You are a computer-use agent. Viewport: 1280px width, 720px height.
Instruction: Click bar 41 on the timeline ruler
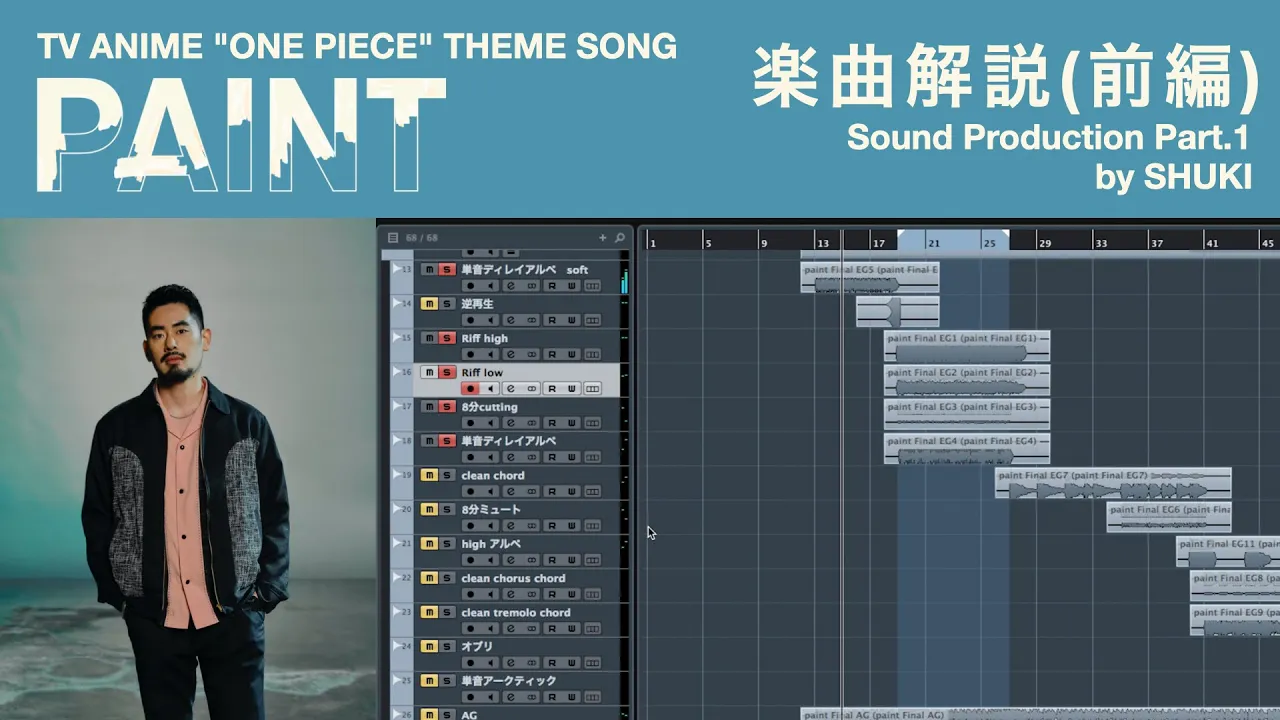[x=1212, y=242]
